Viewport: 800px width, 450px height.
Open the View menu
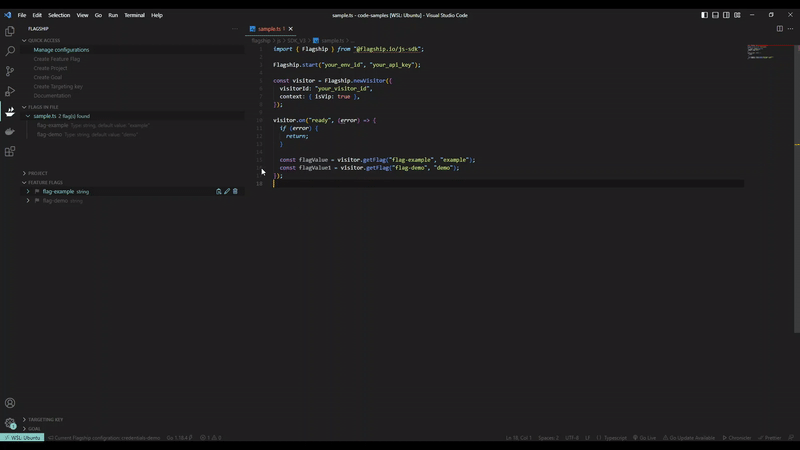pos(82,15)
